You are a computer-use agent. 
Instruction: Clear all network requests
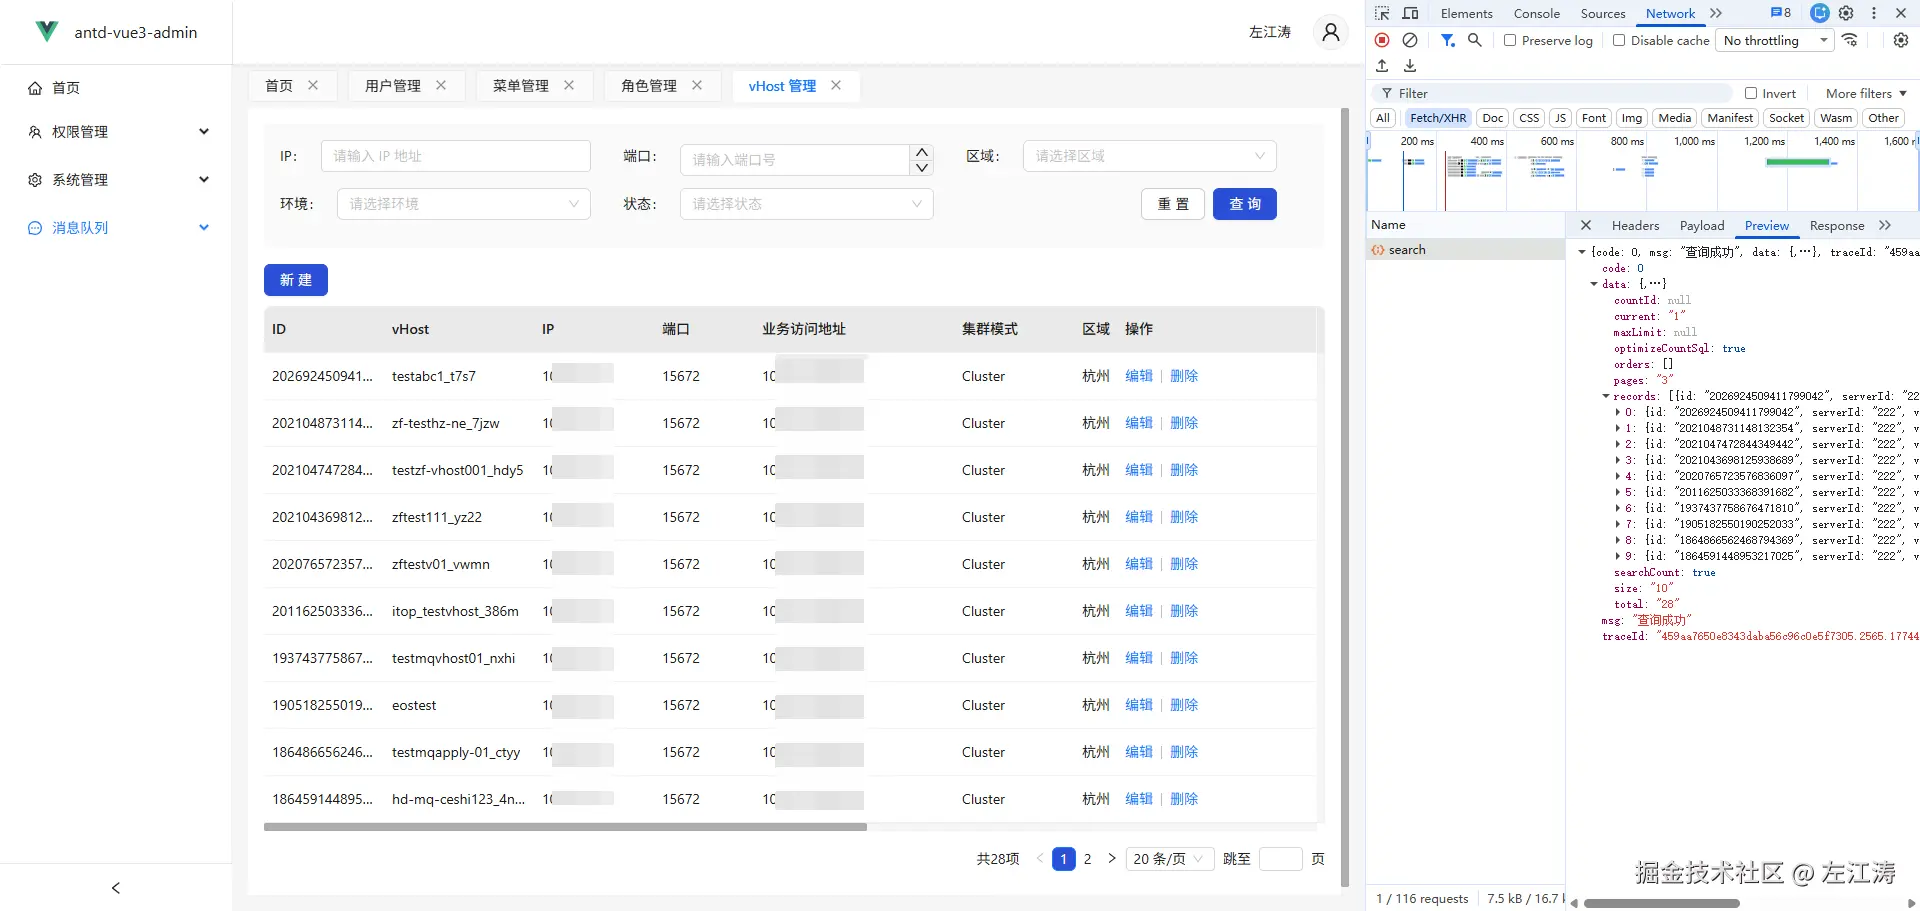coord(1411,40)
